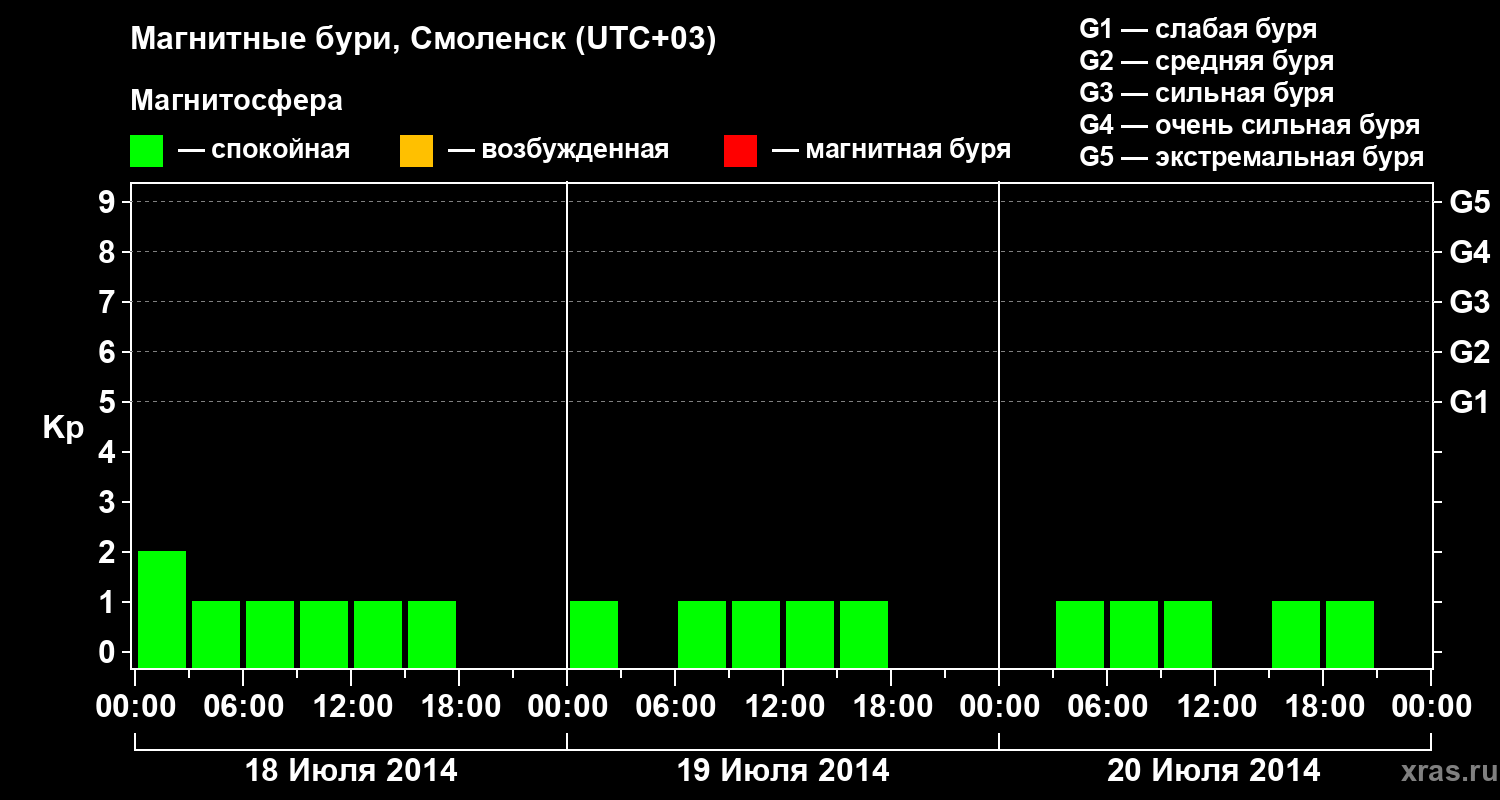Click the '18 Июля 2014' date label
Screen dimensions: 1500x800
pos(351,771)
